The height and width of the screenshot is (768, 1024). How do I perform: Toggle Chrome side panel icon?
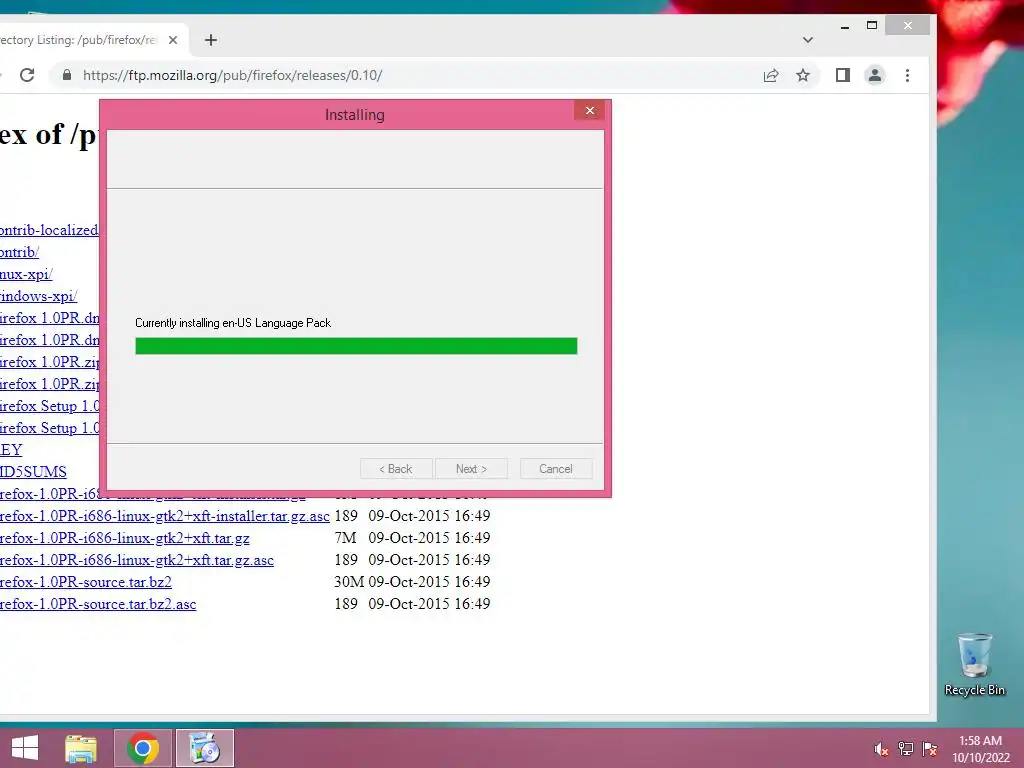(x=842, y=75)
